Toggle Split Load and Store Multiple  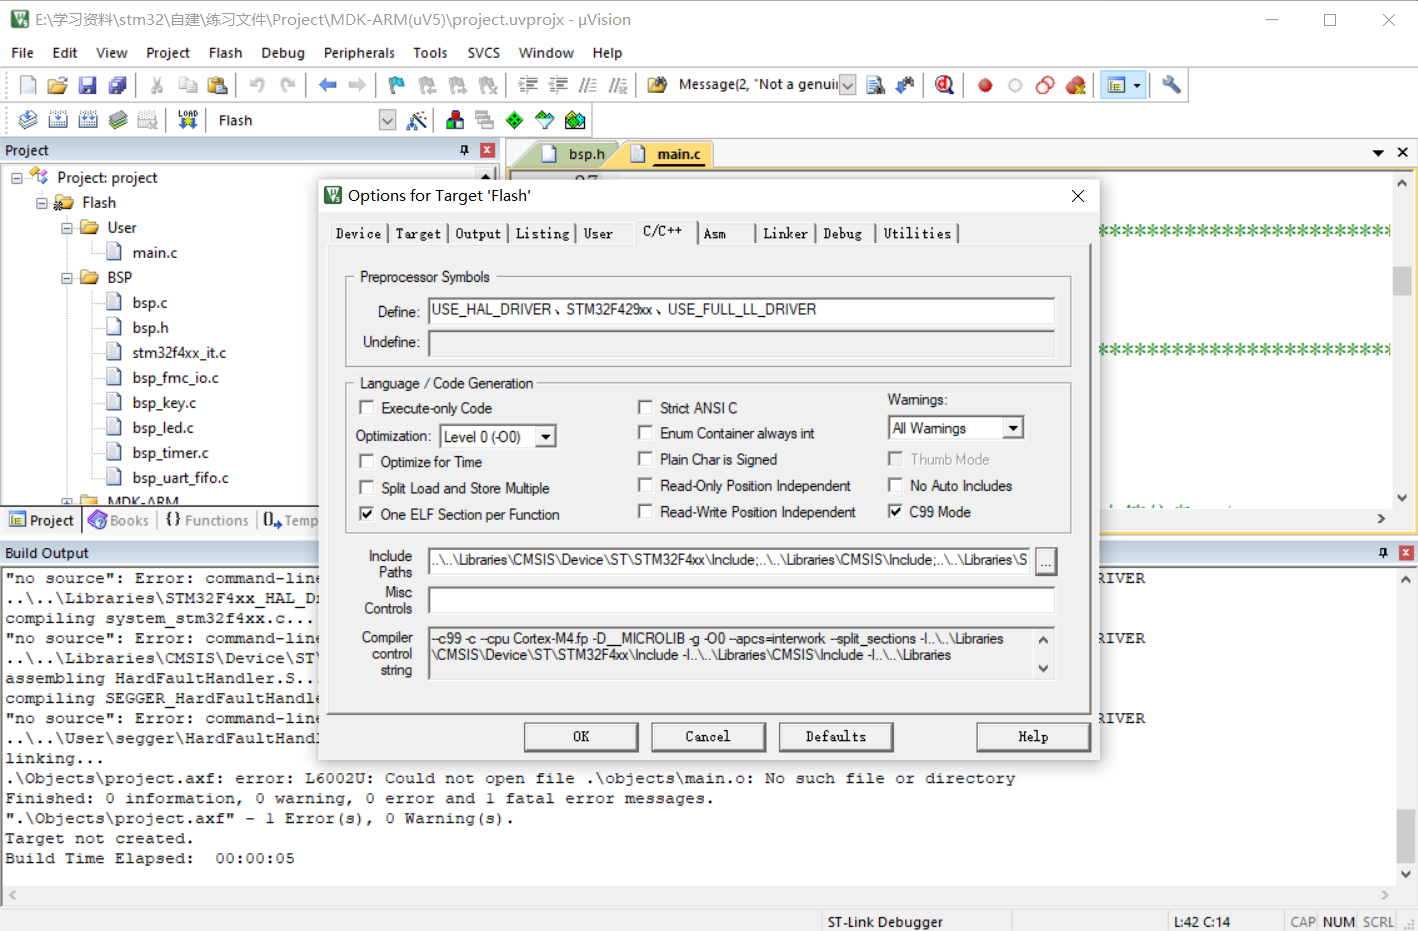tap(367, 487)
